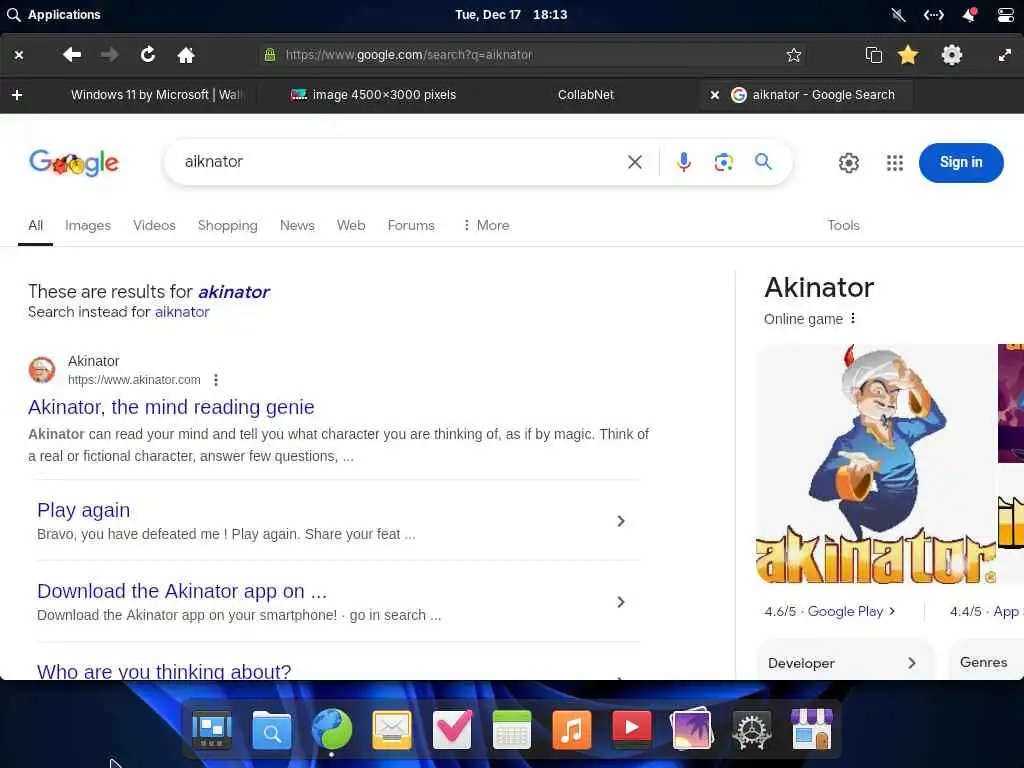Open the search Tools options
This screenshot has height=768, width=1024.
843,225
